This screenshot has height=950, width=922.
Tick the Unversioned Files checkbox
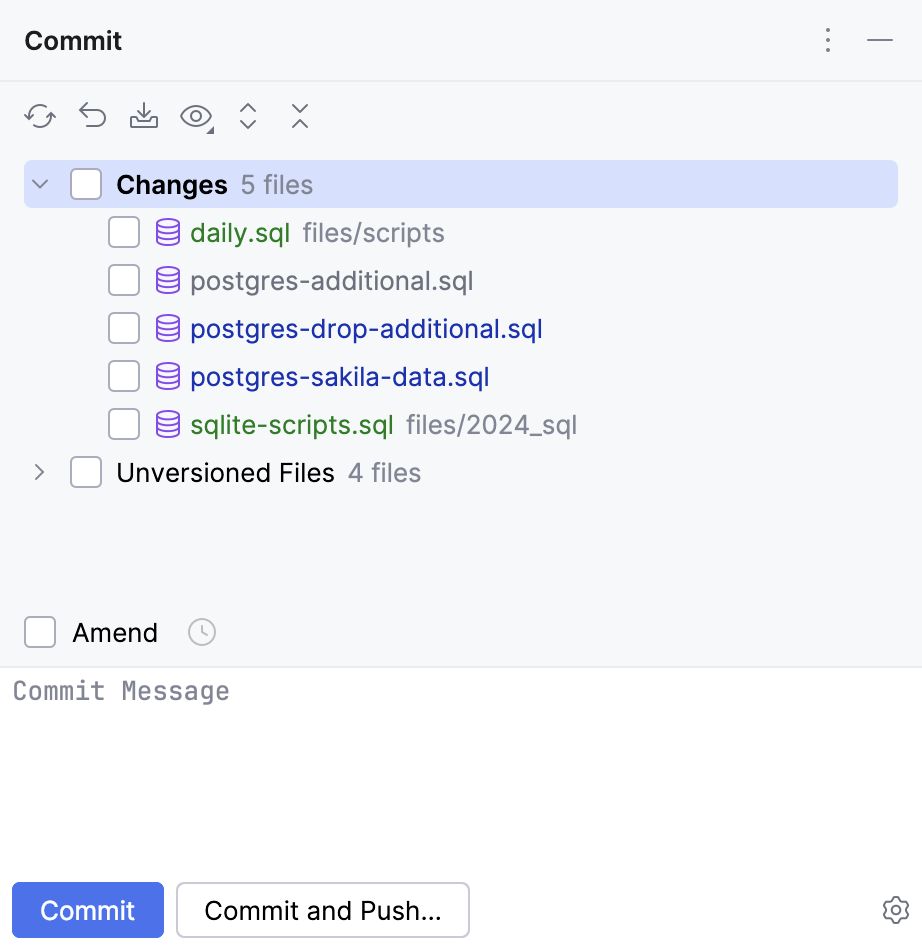pyautogui.click(x=86, y=472)
